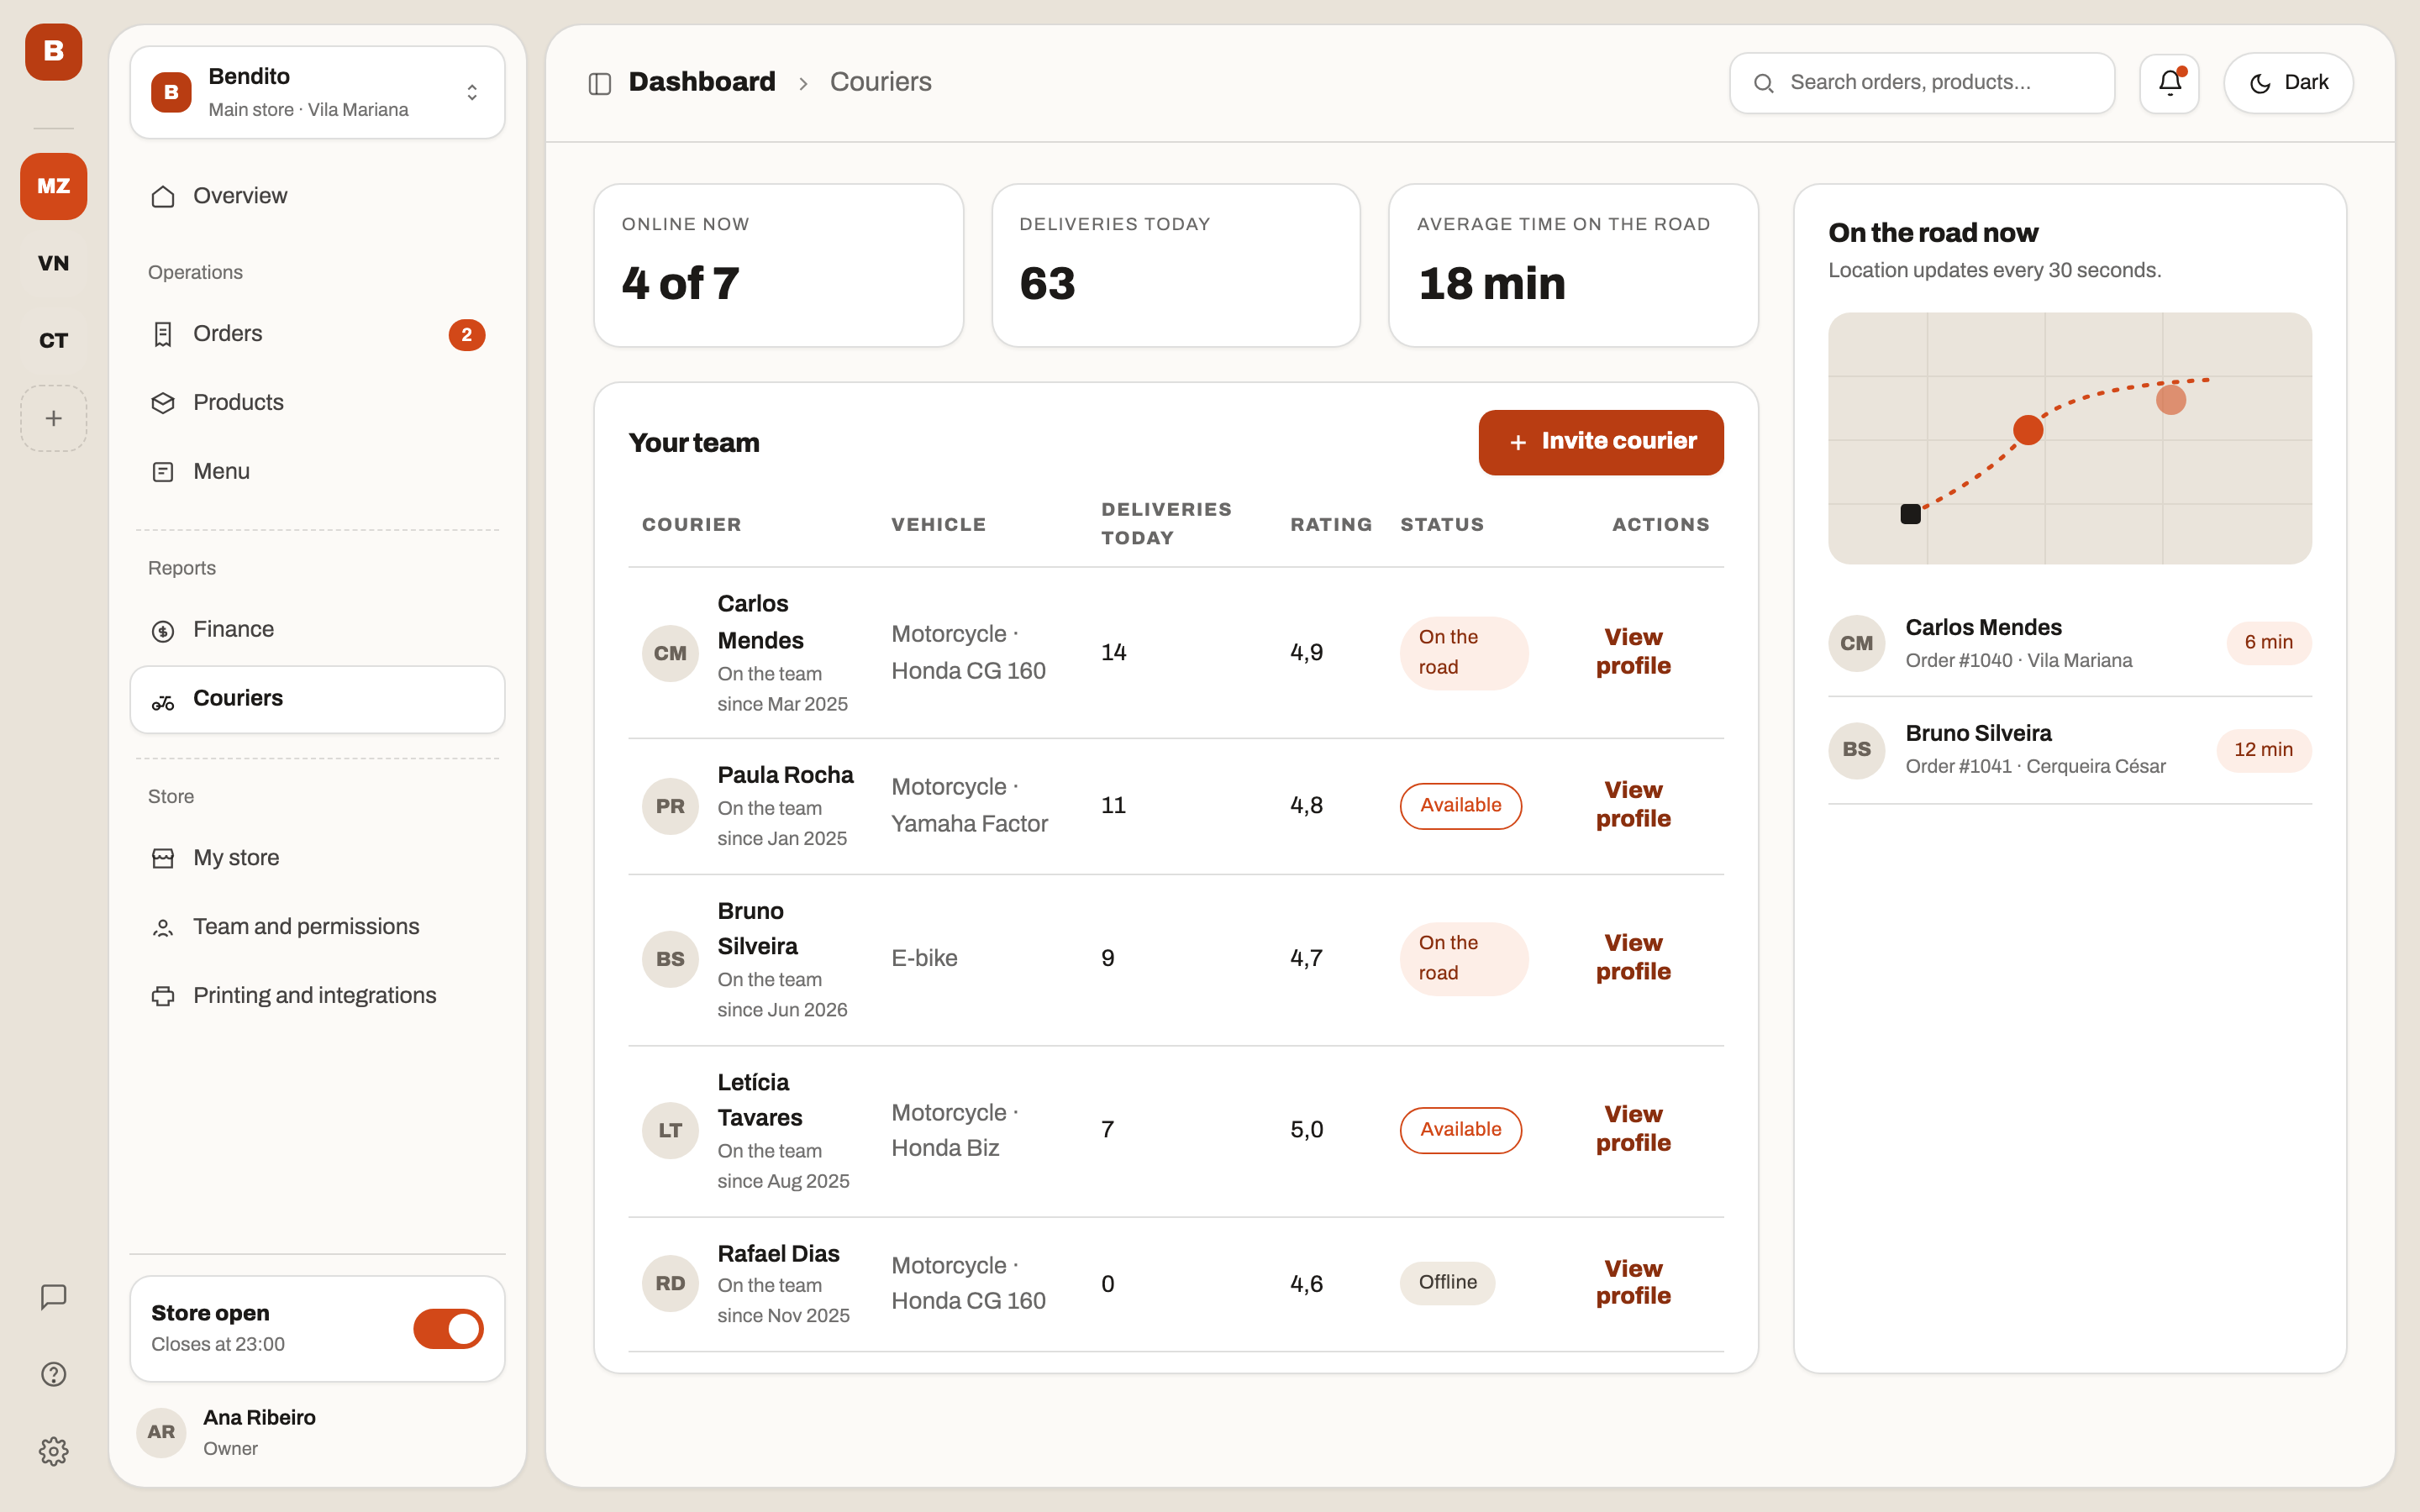This screenshot has height=1512, width=2420.
Task: Click Order #1041 · Cerqueira César text
Action: point(2035,767)
